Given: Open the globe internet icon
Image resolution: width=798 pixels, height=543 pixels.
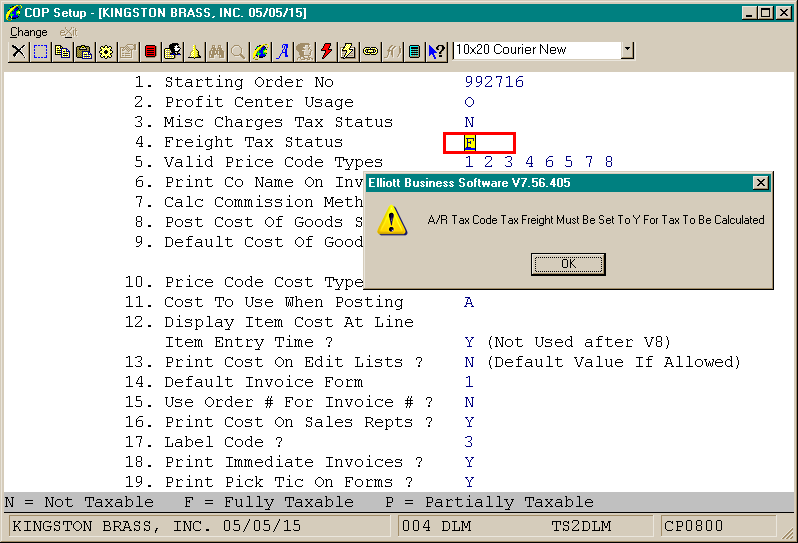Looking at the screenshot, I should pyautogui.click(x=260, y=51).
